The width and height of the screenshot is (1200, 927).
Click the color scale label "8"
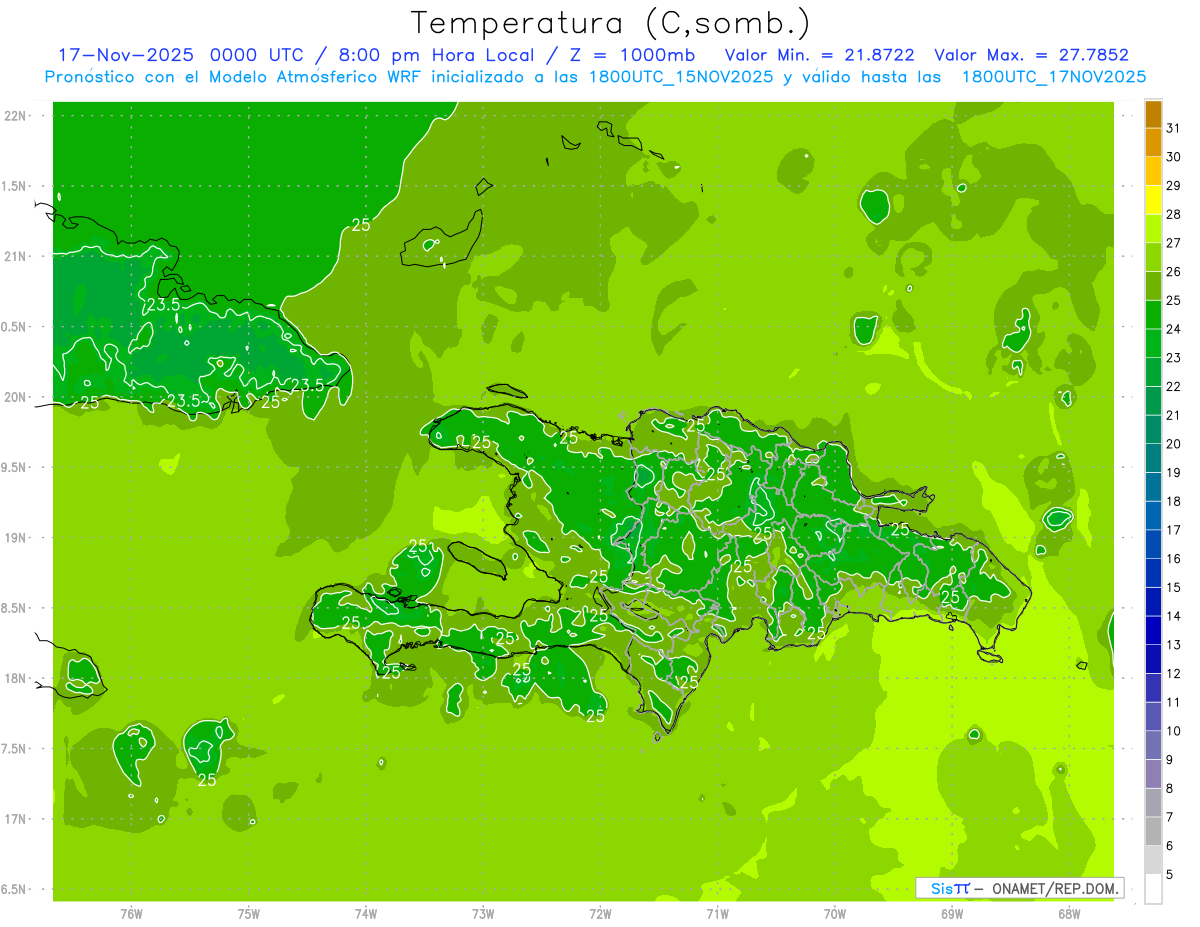point(1170,788)
